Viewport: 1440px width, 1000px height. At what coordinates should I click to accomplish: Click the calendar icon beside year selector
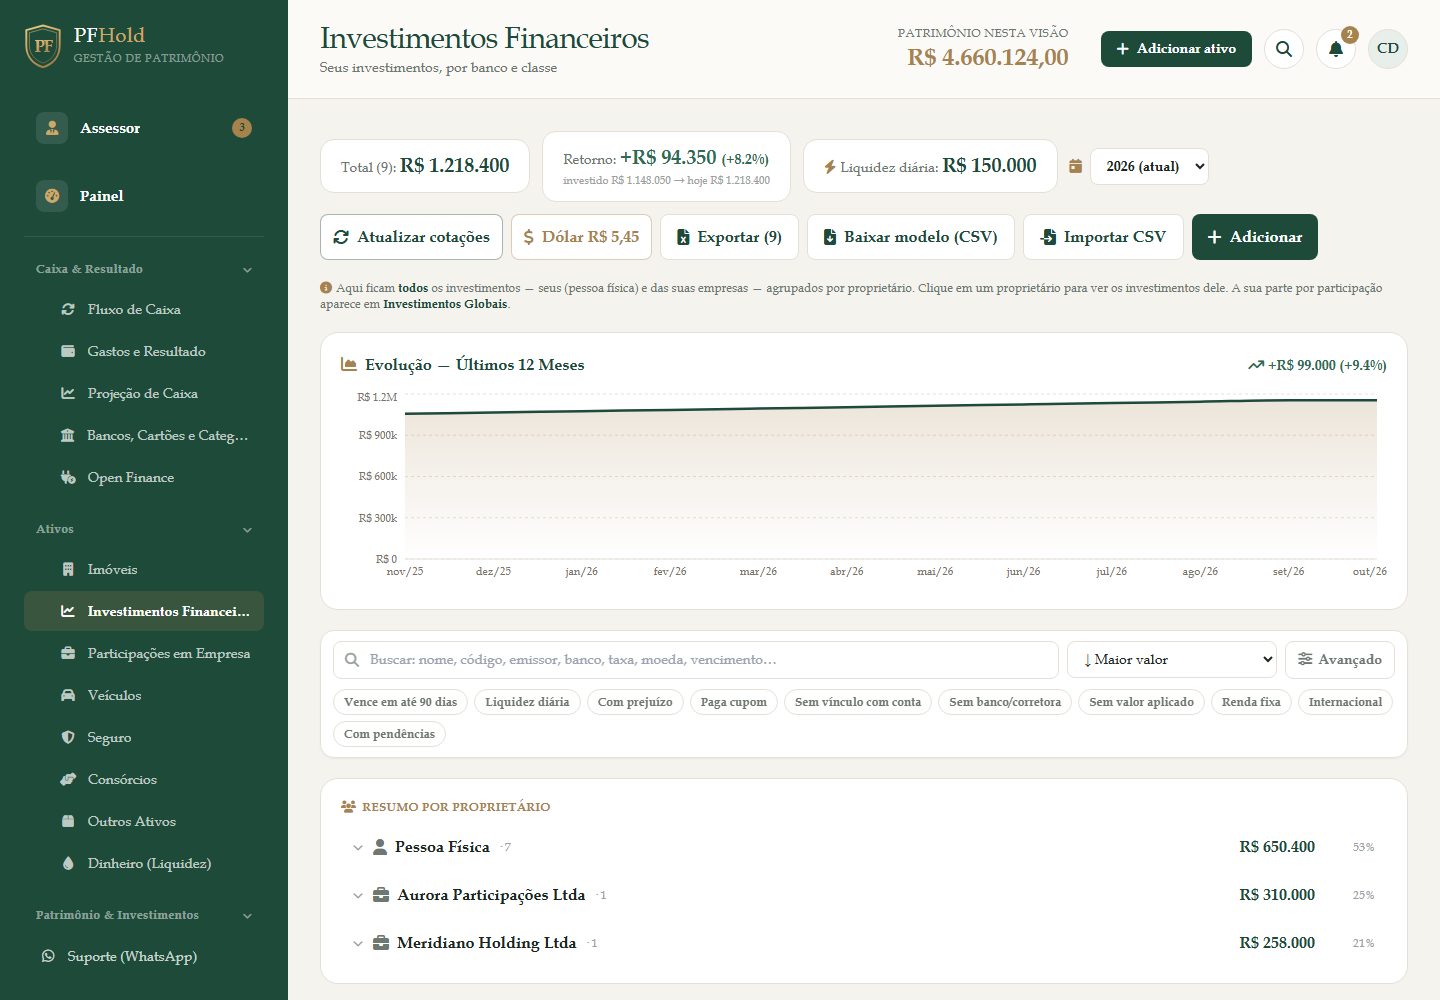1075,166
